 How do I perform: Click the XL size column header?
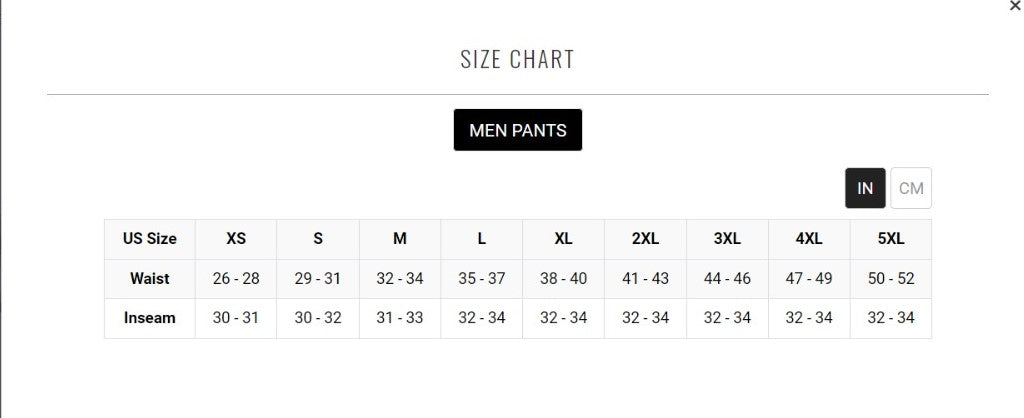(564, 239)
